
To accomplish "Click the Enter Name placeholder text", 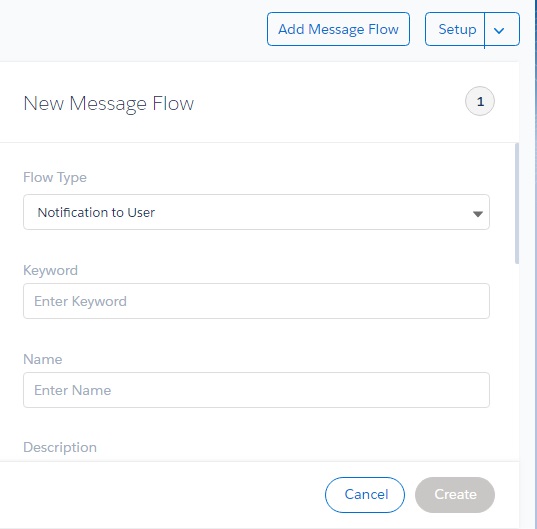I will (73, 390).
